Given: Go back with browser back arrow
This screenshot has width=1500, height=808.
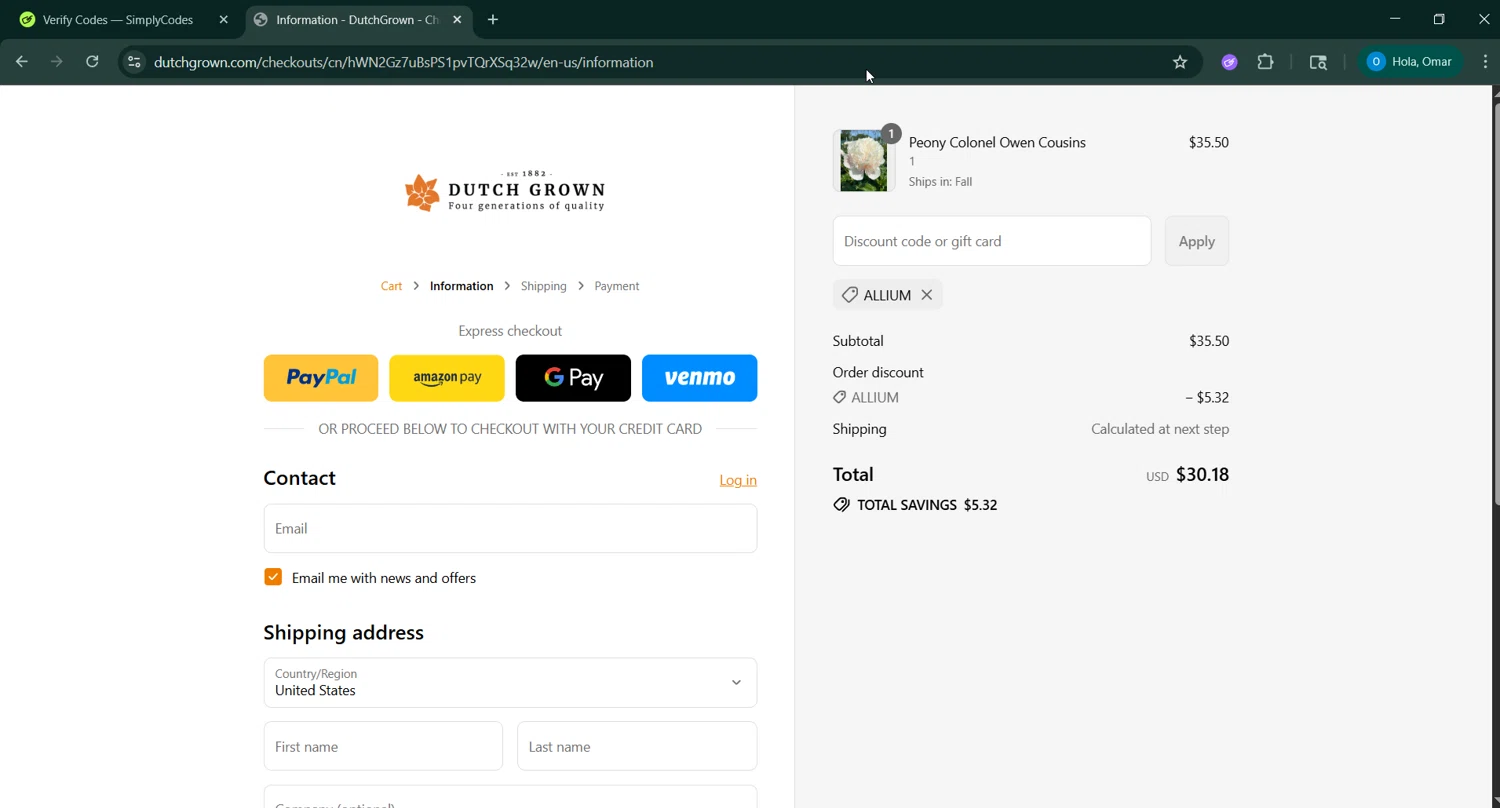Looking at the screenshot, I should coord(22,62).
